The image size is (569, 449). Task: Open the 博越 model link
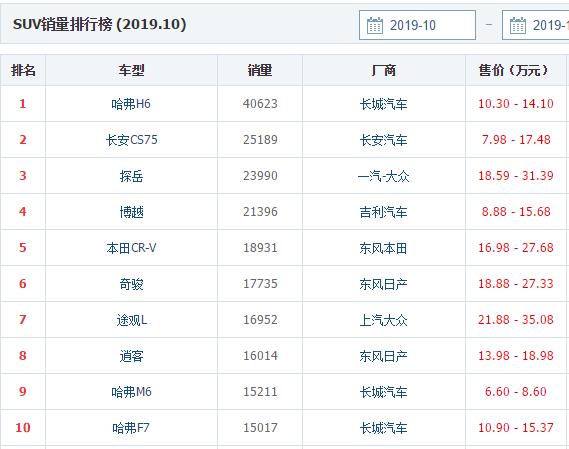(x=131, y=212)
